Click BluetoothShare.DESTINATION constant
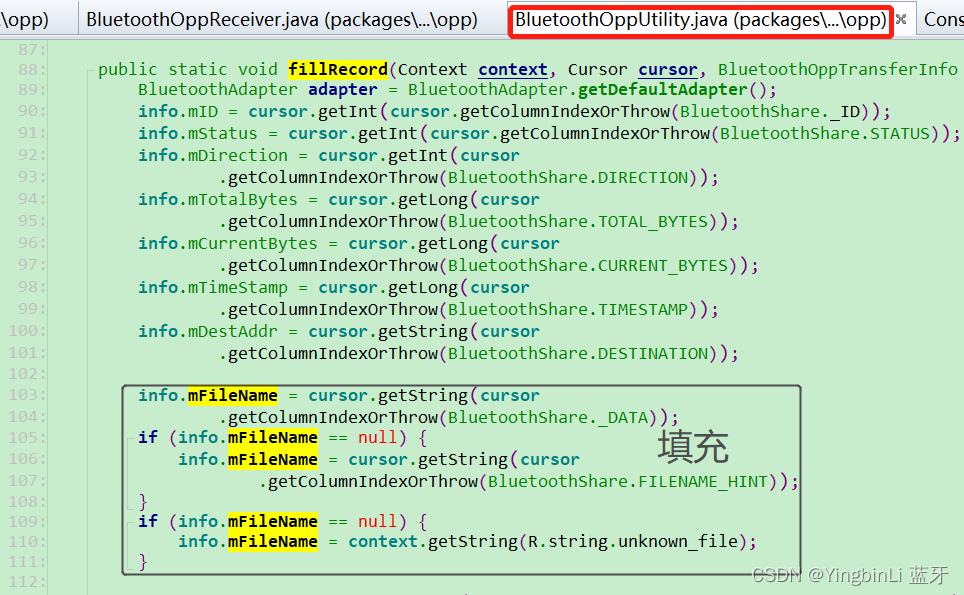964x595 pixels. 577,354
